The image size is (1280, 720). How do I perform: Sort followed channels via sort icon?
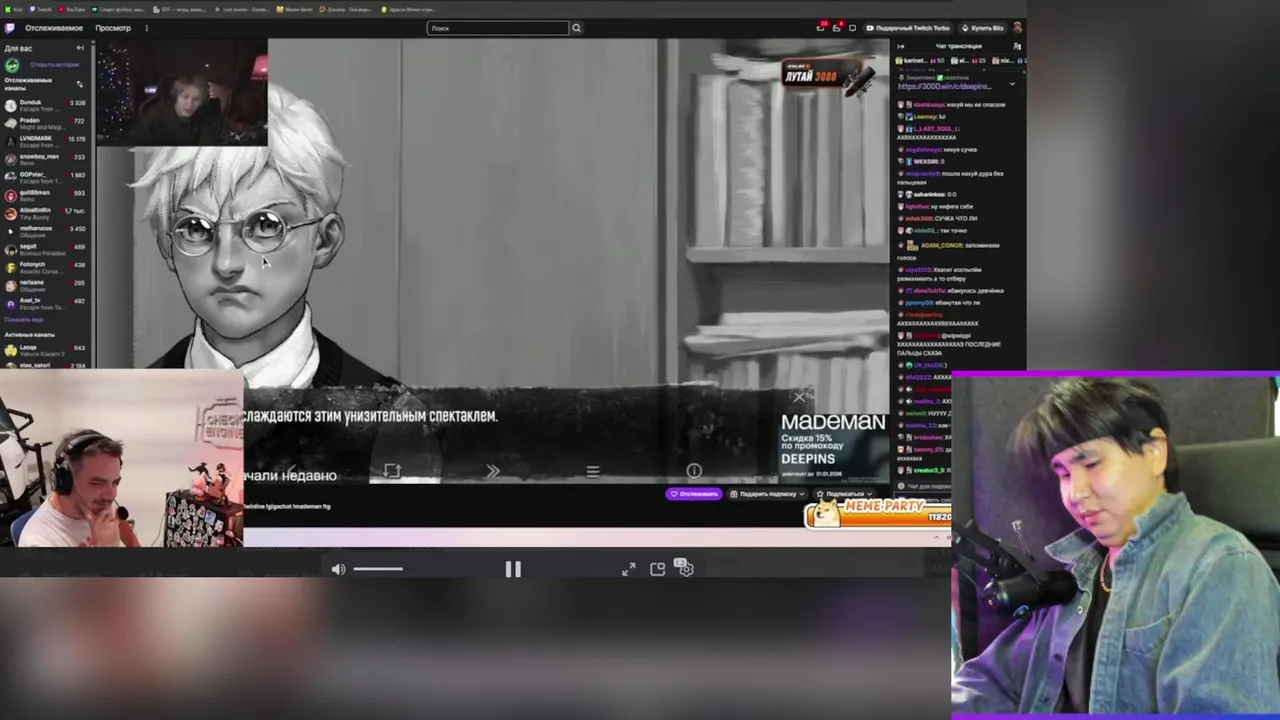[x=80, y=83]
